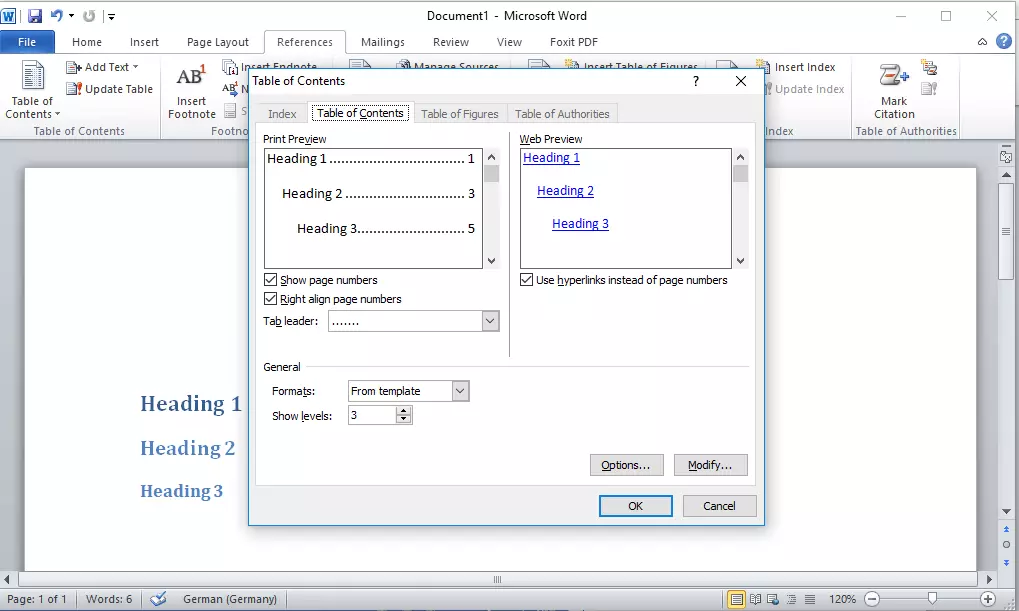Disable Use hyperlinks instead of page numbers
The width and height of the screenshot is (1019, 611).
click(x=527, y=280)
